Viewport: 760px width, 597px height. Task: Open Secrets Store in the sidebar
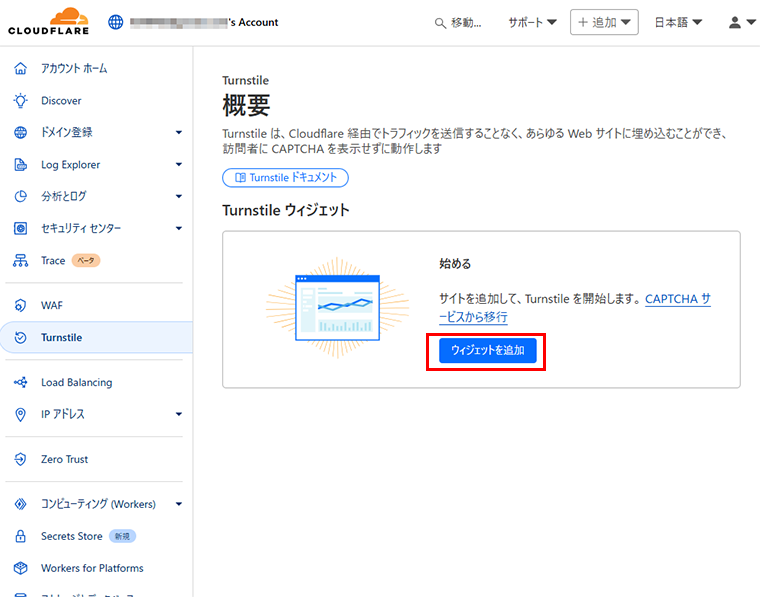pyautogui.click(x=72, y=536)
